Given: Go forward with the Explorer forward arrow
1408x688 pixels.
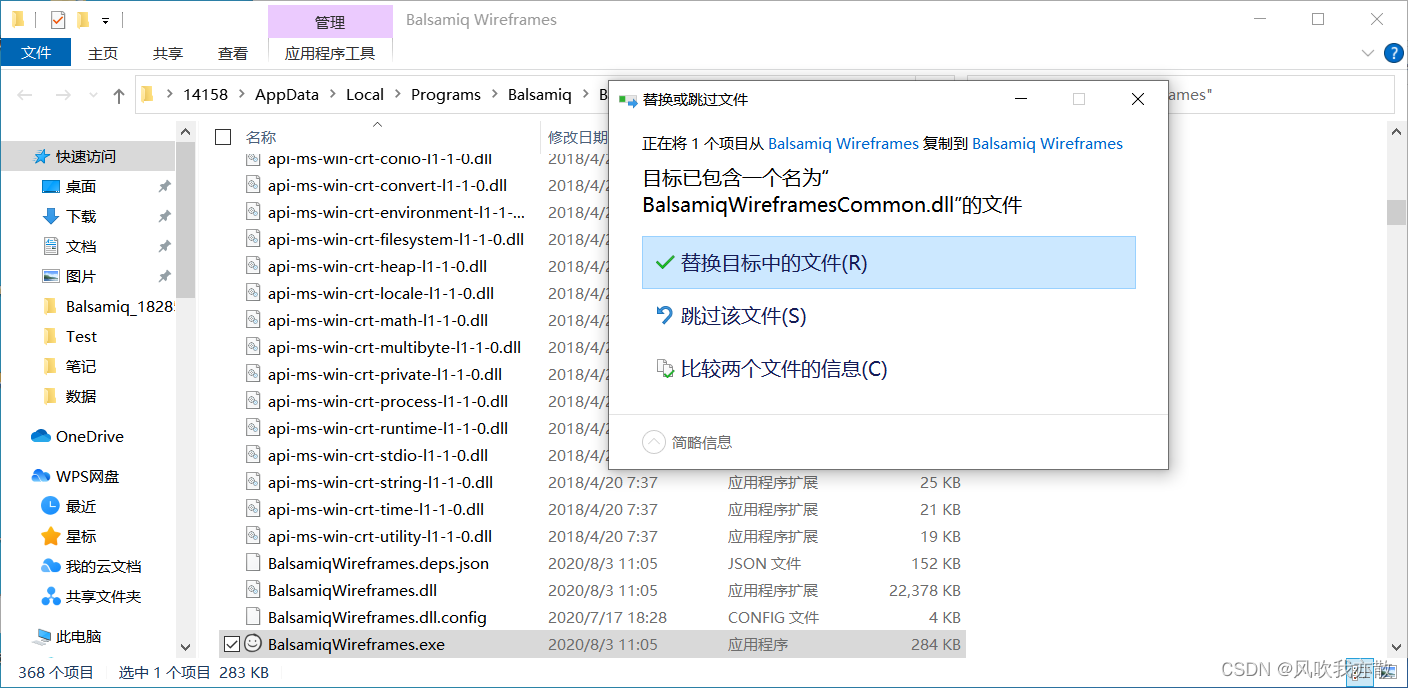Looking at the screenshot, I should click(62, 95).
